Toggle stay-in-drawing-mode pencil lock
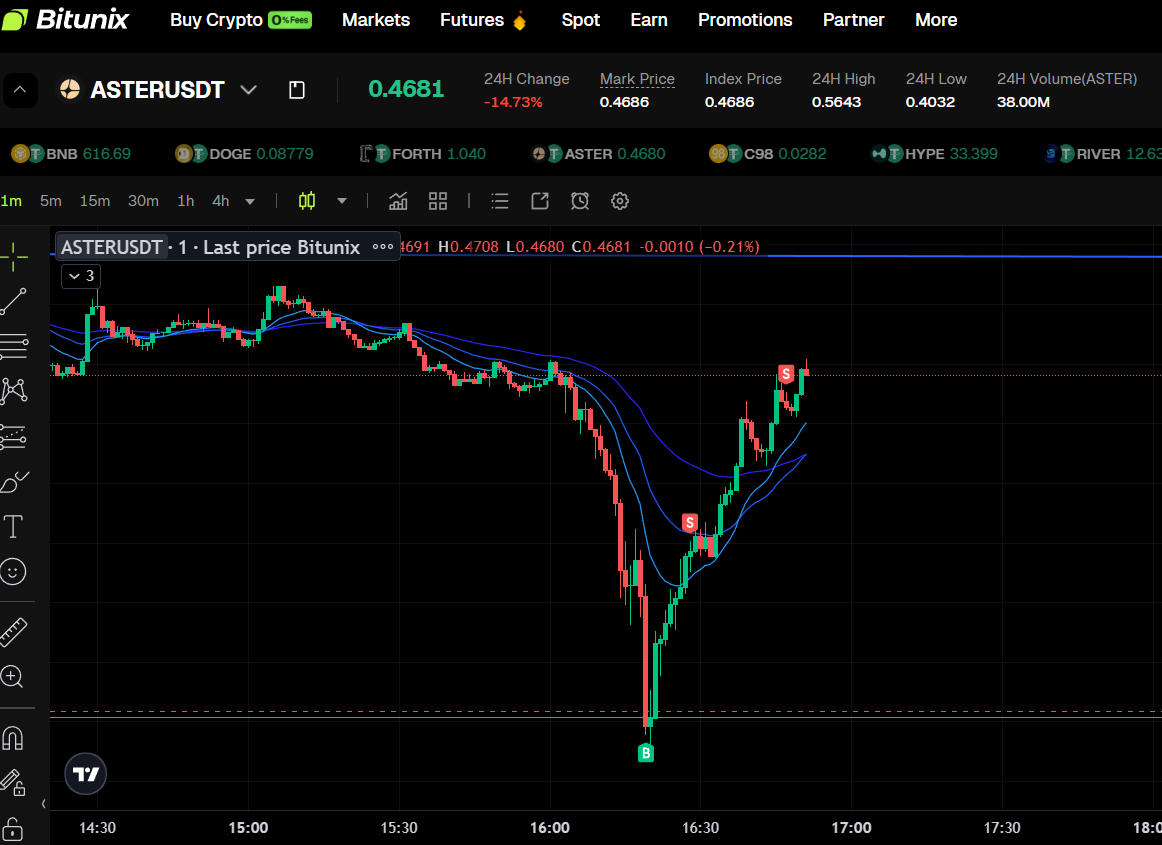Viewport: 1162px width, 845px height. [13, 782]
